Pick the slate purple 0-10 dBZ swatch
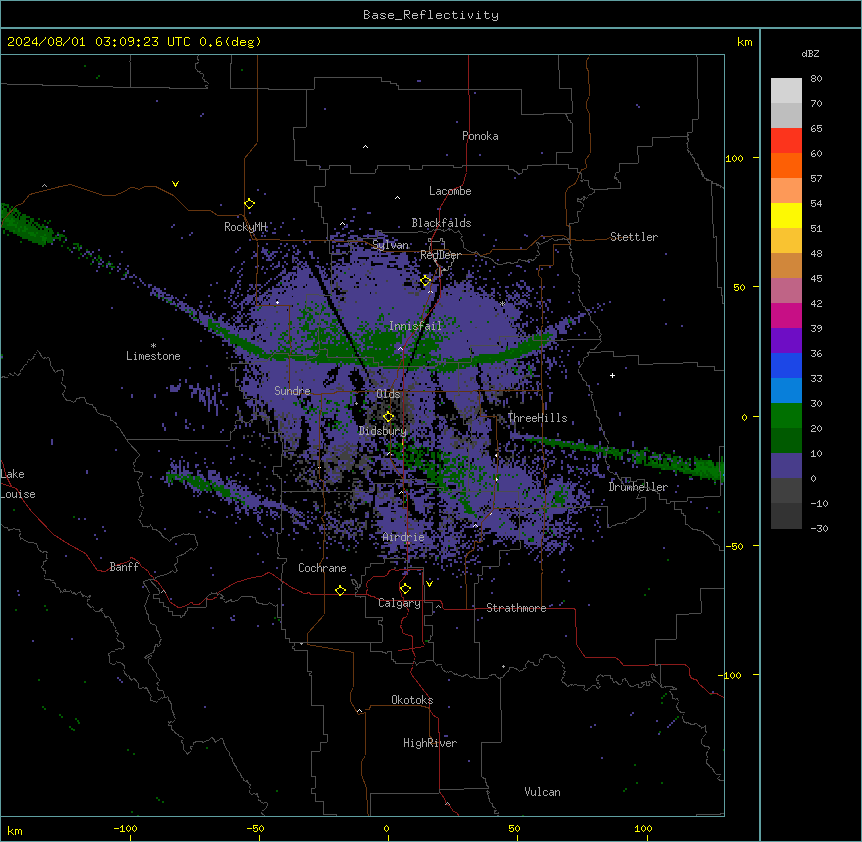Screen dimensions: 862x842 coord(786,466)
